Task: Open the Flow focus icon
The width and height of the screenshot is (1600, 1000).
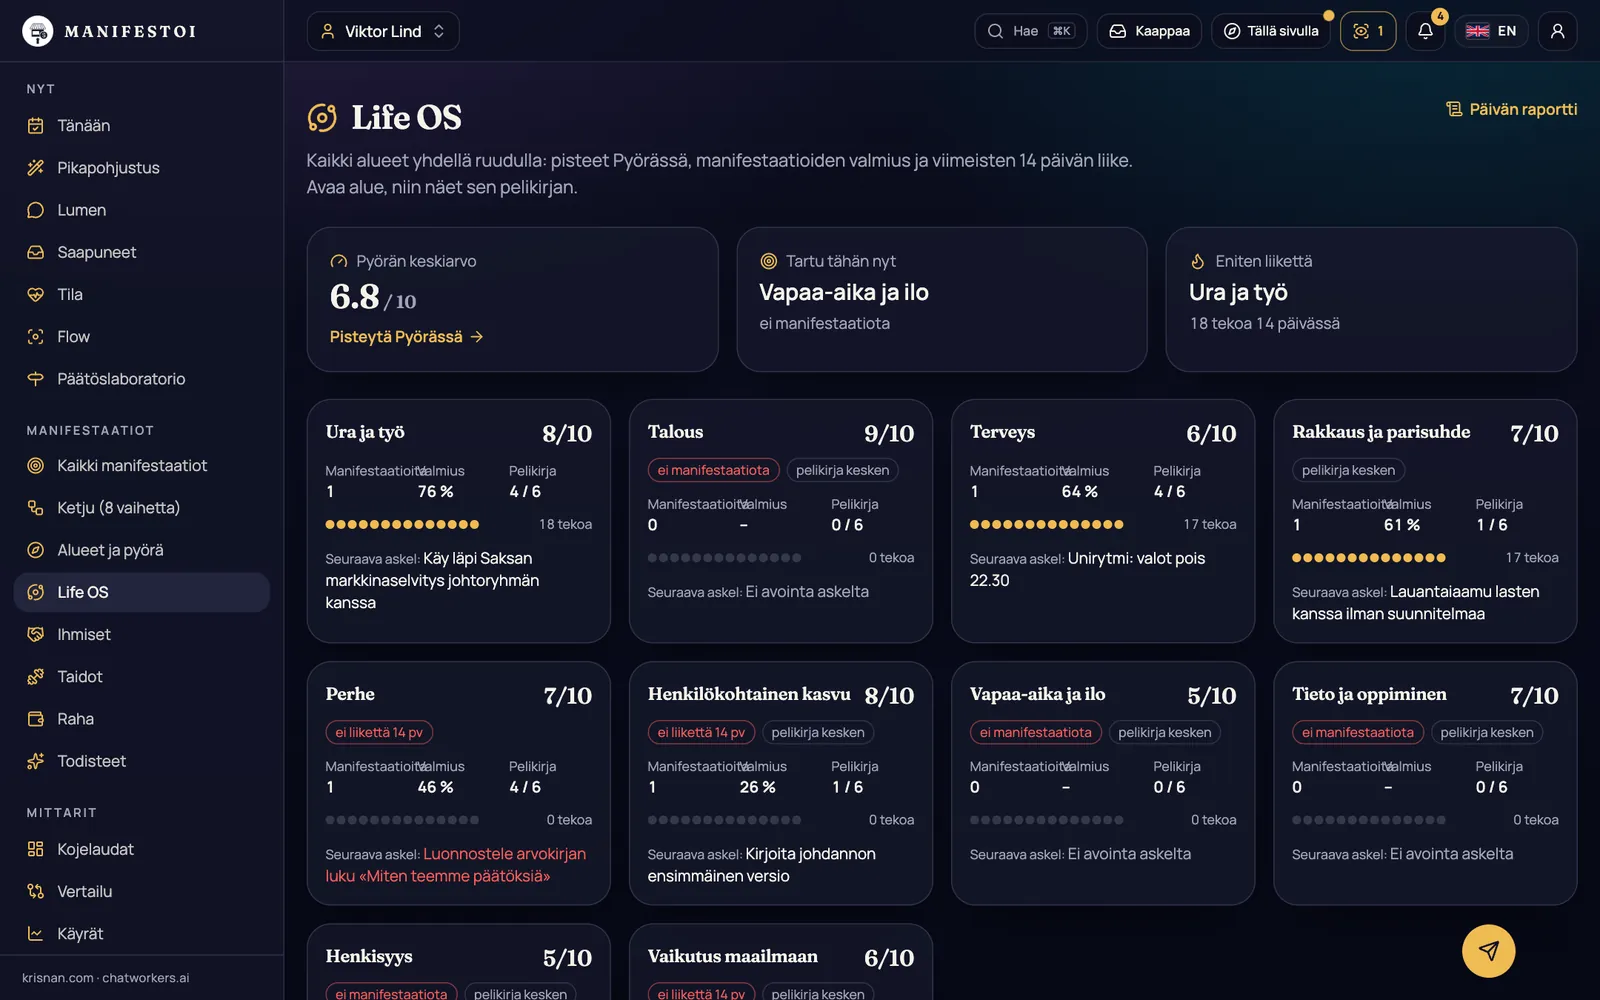Action: point(36,337)
